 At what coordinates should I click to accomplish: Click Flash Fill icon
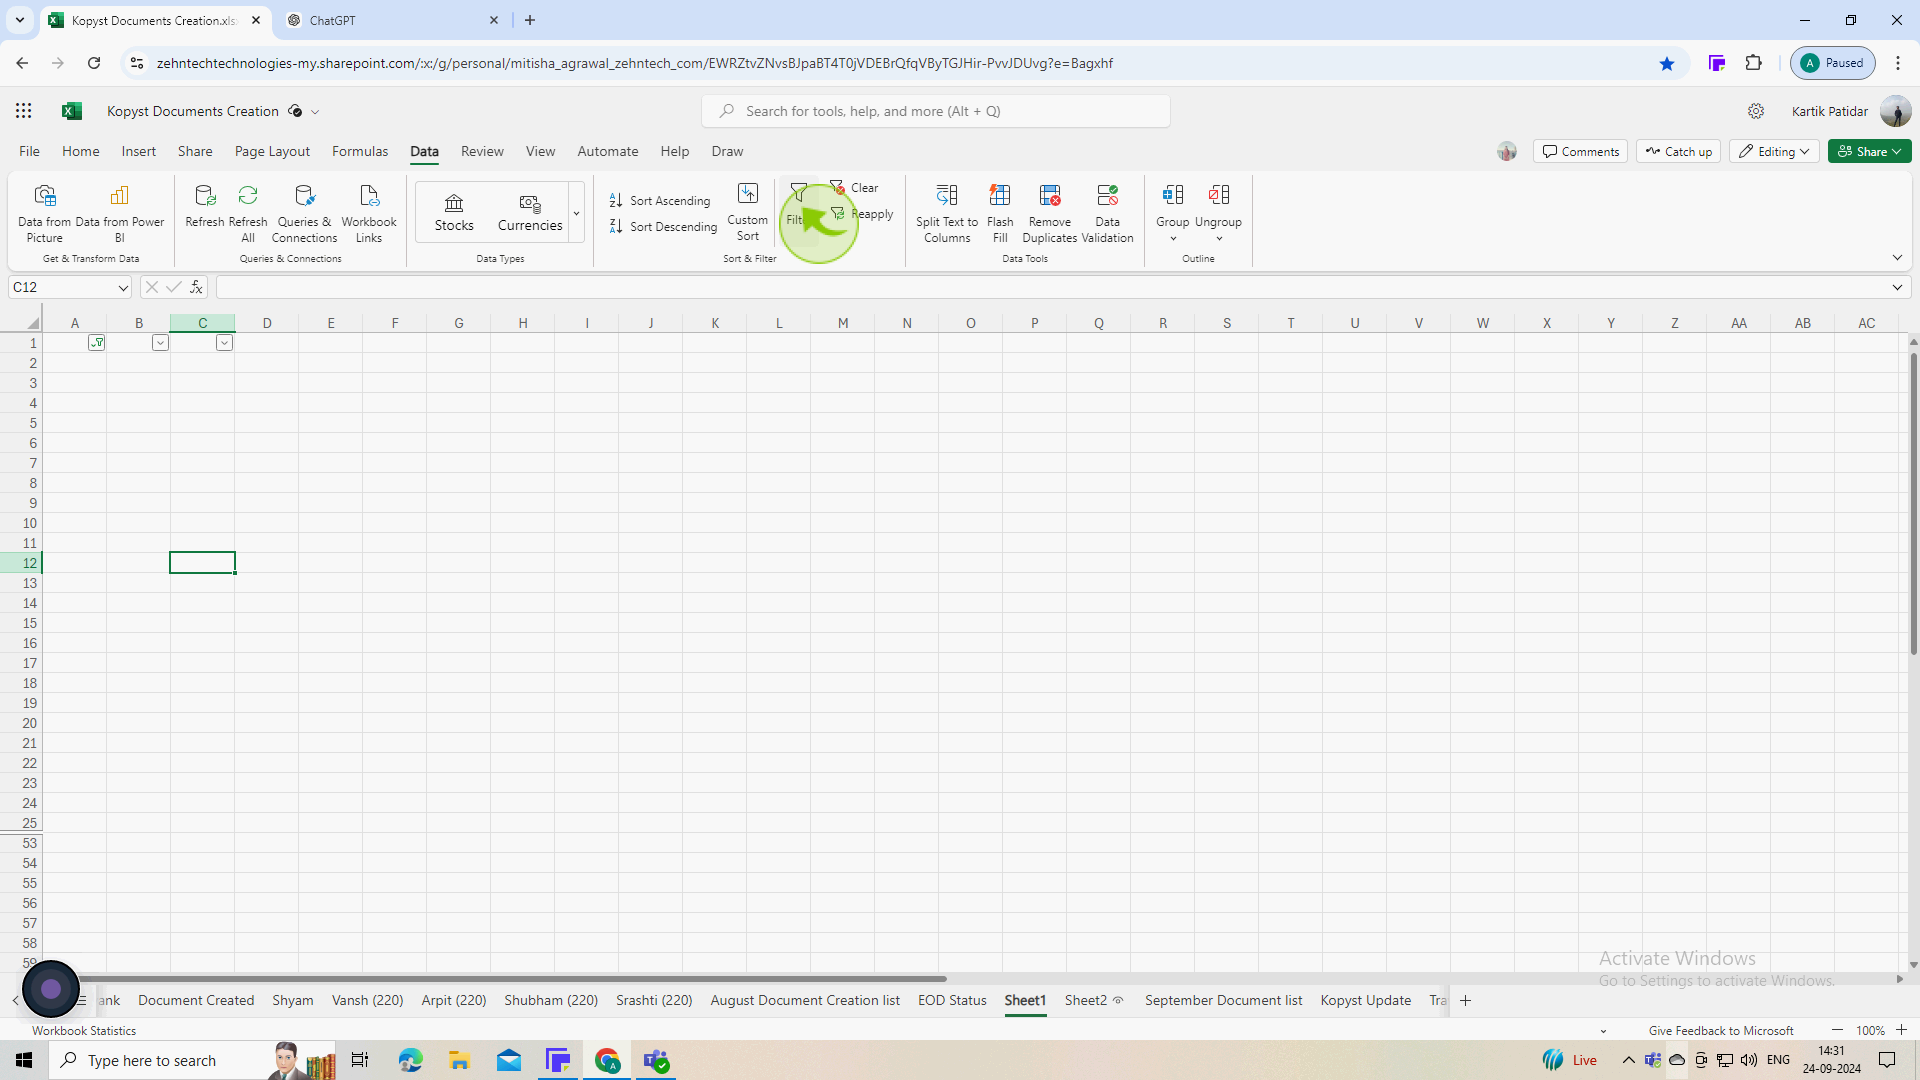pos(1000,195)
